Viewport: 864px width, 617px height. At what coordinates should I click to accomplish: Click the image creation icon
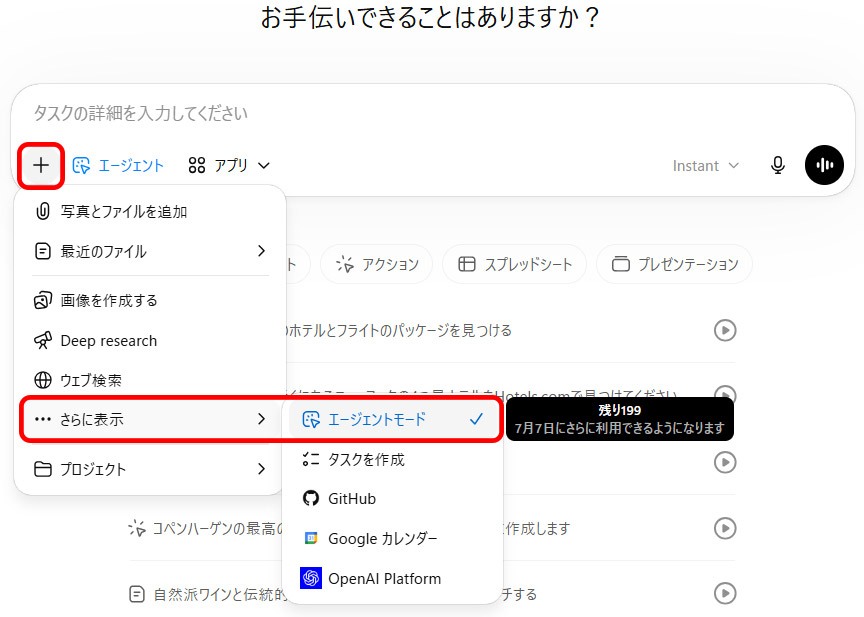(x=43, y=301)
